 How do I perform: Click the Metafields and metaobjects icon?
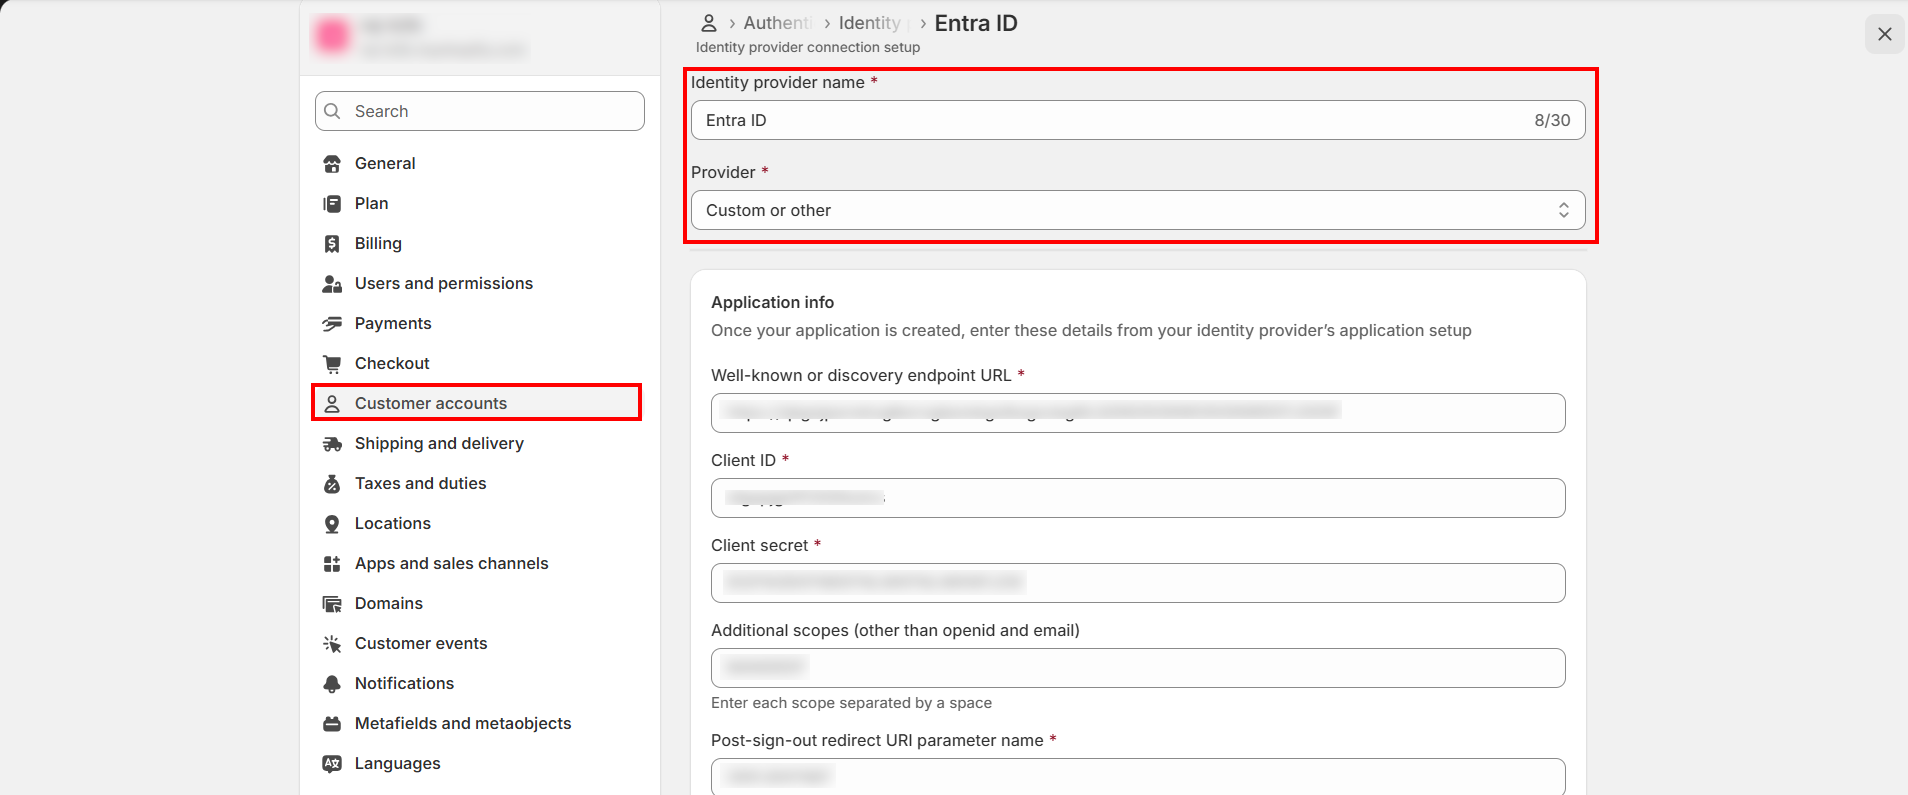332,724
